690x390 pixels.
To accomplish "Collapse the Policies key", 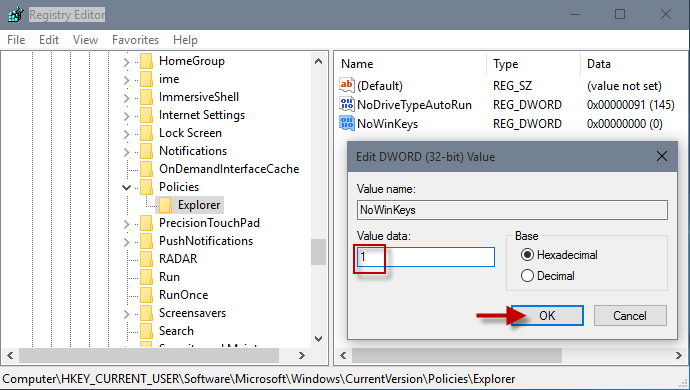I will [127, 188].
